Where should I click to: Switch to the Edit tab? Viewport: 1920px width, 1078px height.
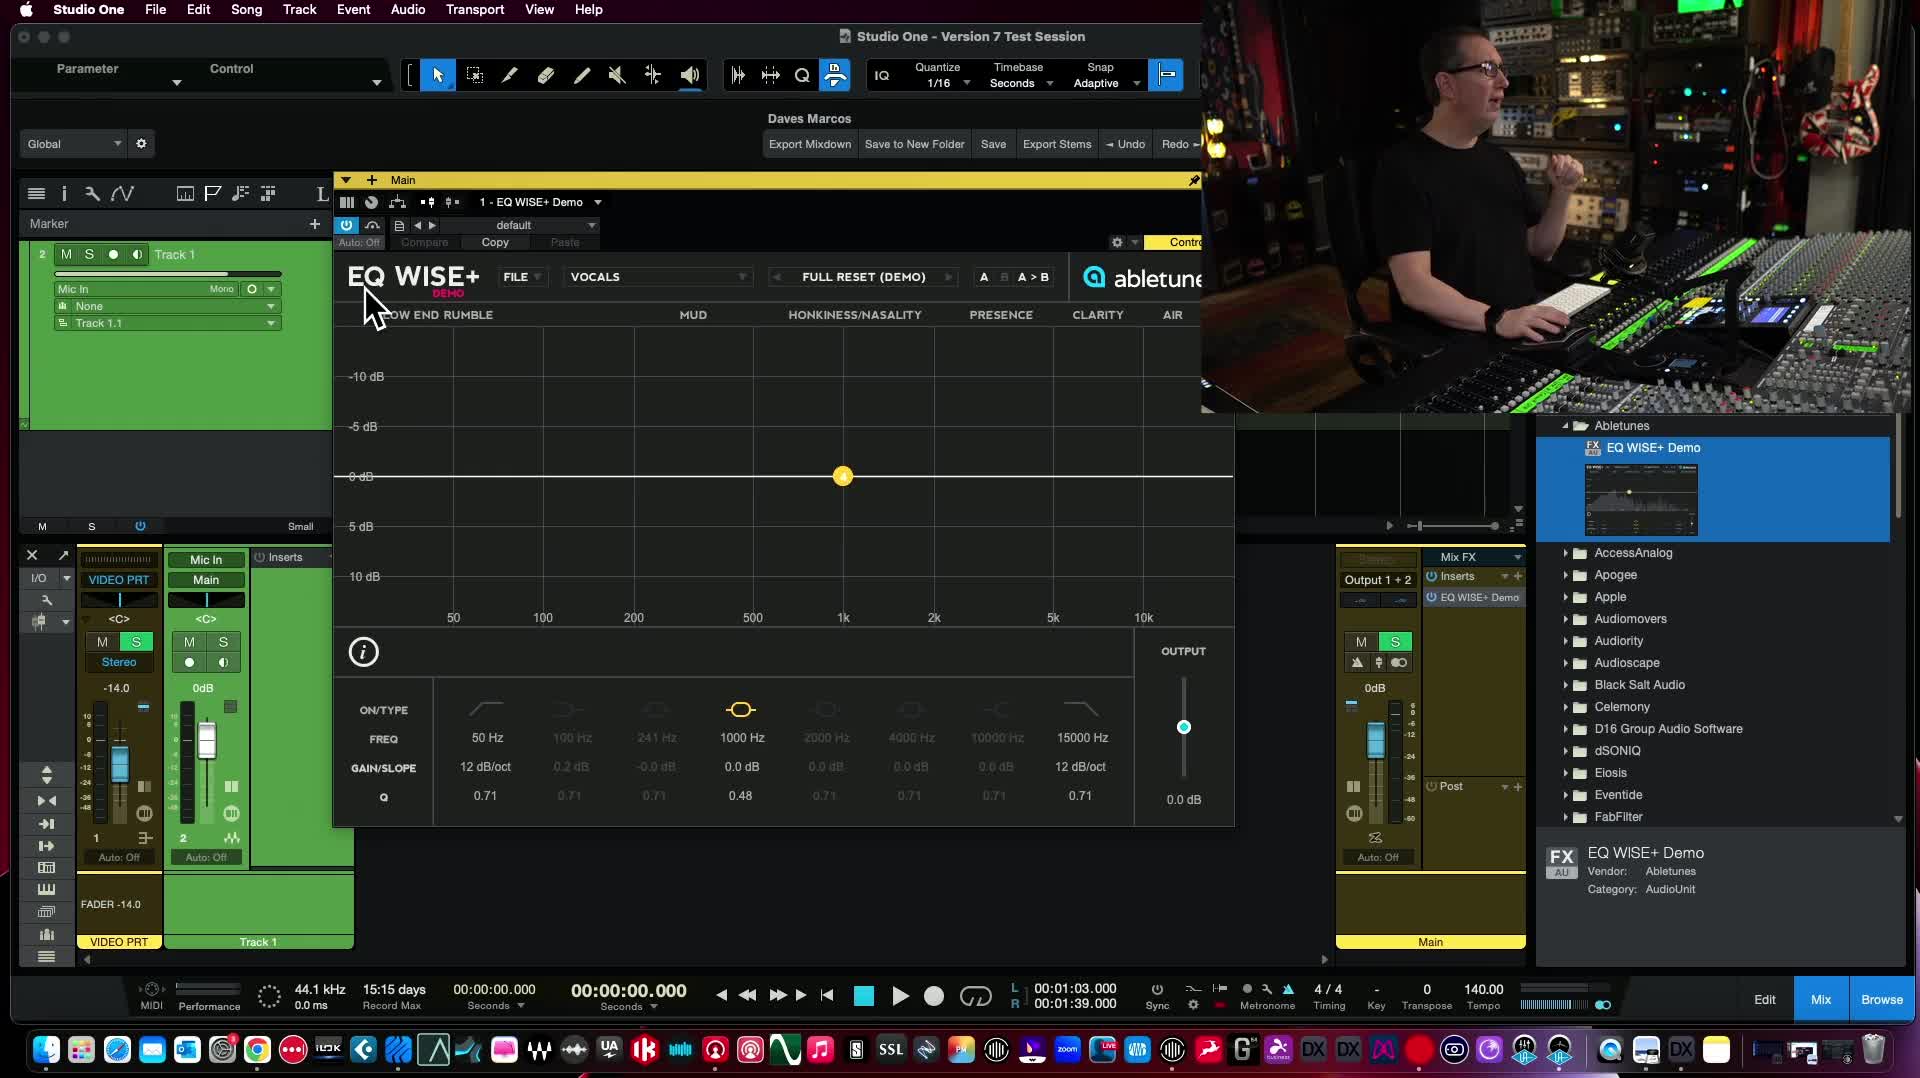(1765, 1000)
